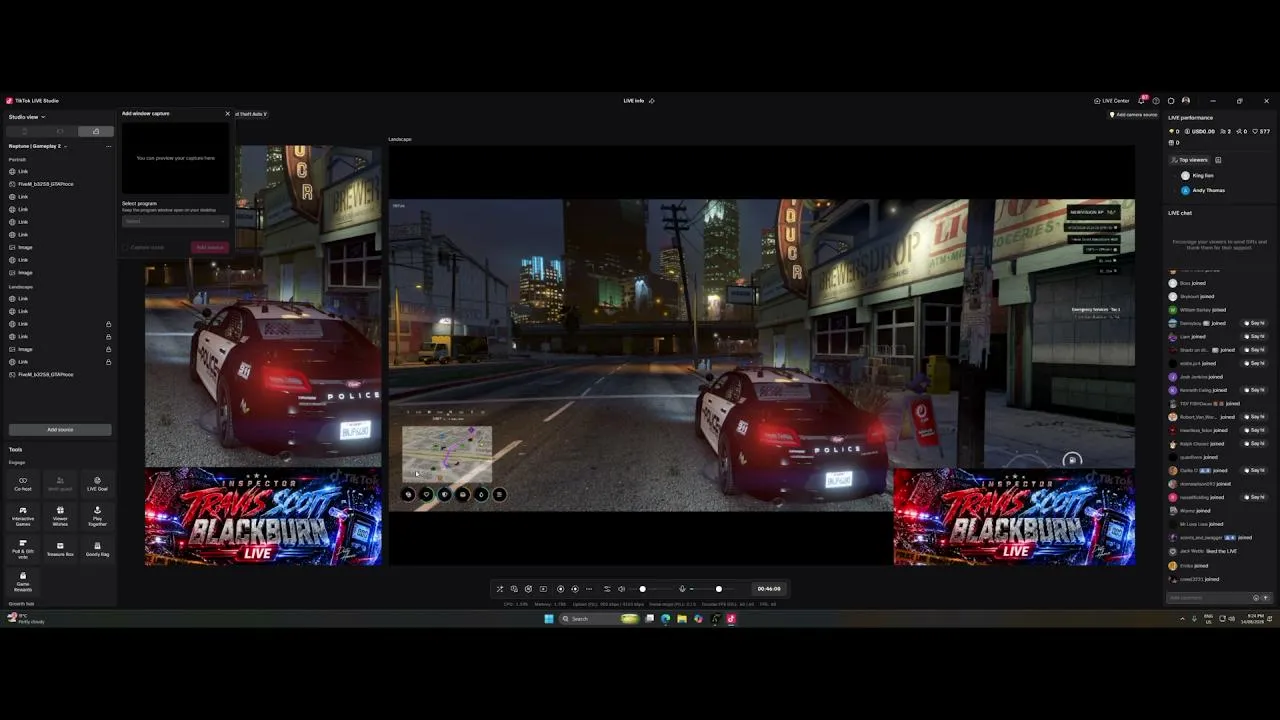Mute the microphone icon
The image size is (1280, 720).
point(682,589)
